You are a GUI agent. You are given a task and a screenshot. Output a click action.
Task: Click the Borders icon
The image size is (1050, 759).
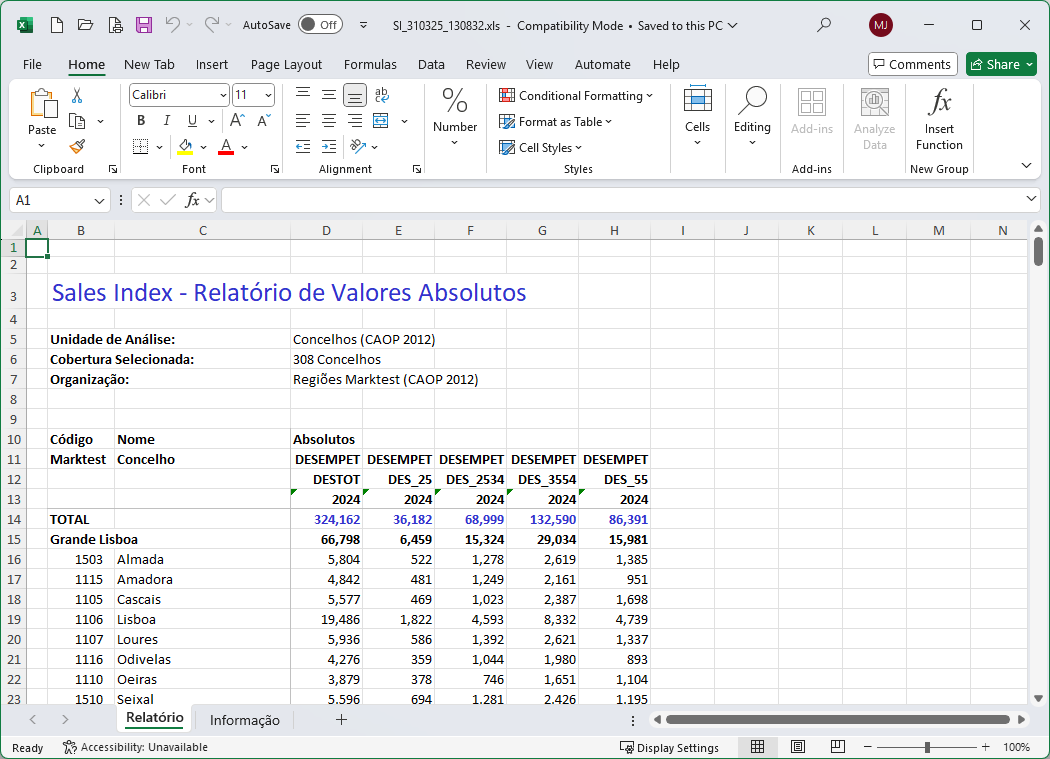point(140,147)
